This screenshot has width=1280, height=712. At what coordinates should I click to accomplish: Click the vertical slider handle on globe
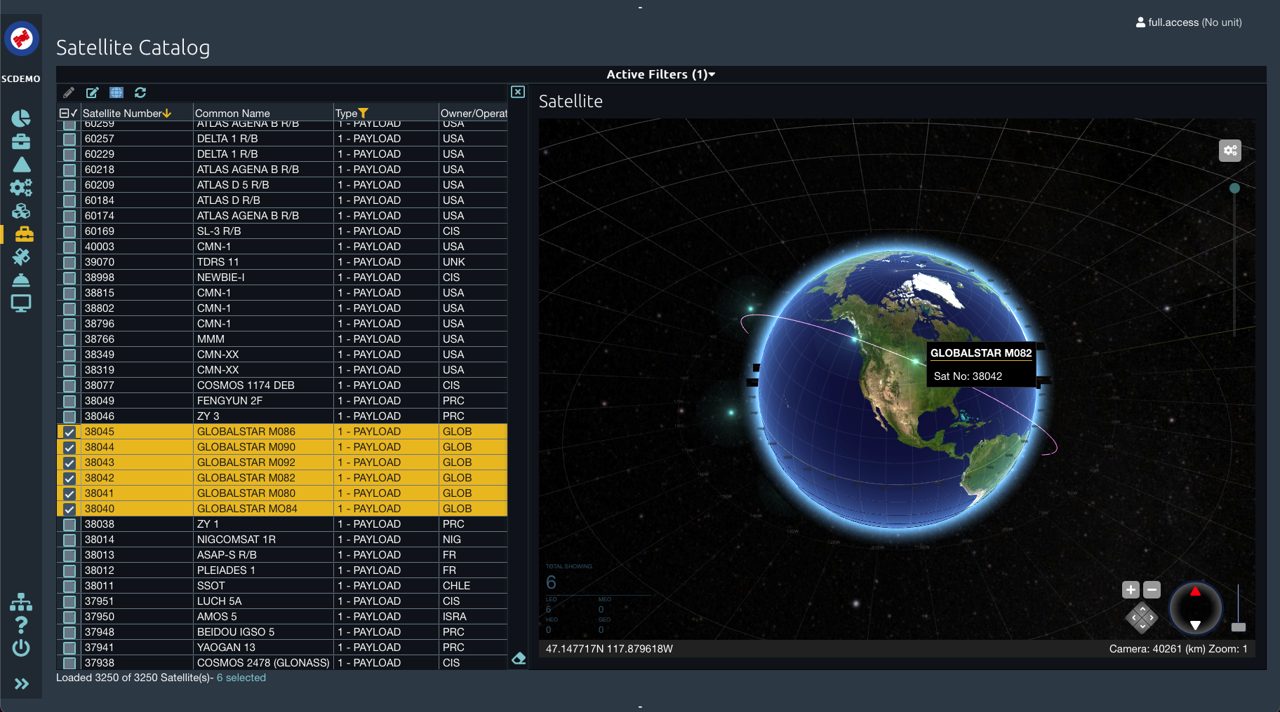pos(1235,188)
